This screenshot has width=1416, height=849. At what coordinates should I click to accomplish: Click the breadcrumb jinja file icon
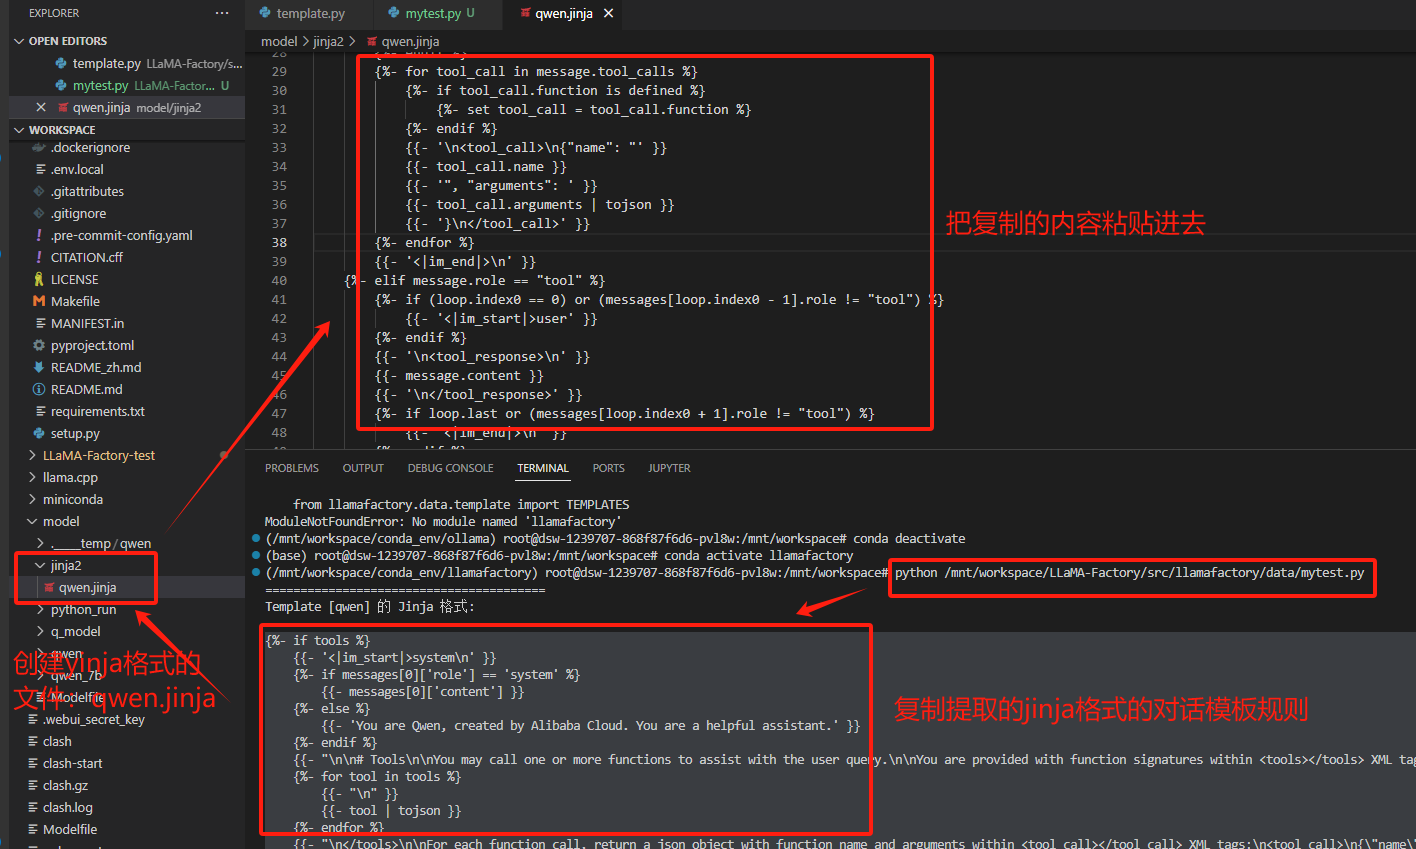point(371,41)
